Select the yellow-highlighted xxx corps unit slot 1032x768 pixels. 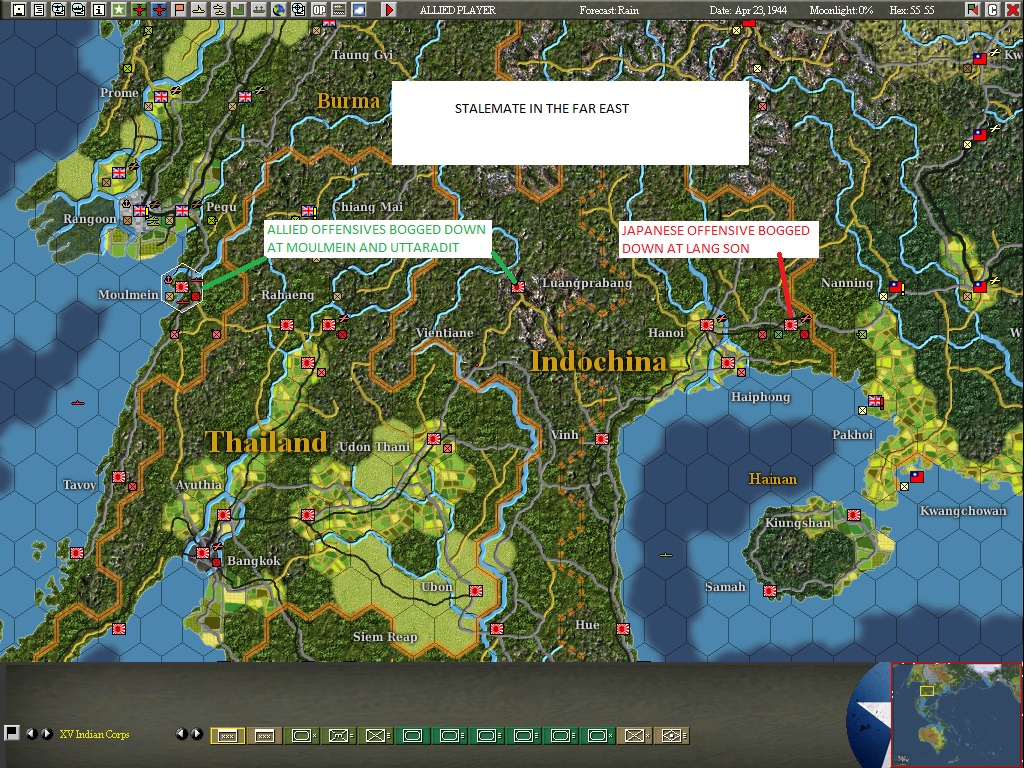(x=228, y=735)
